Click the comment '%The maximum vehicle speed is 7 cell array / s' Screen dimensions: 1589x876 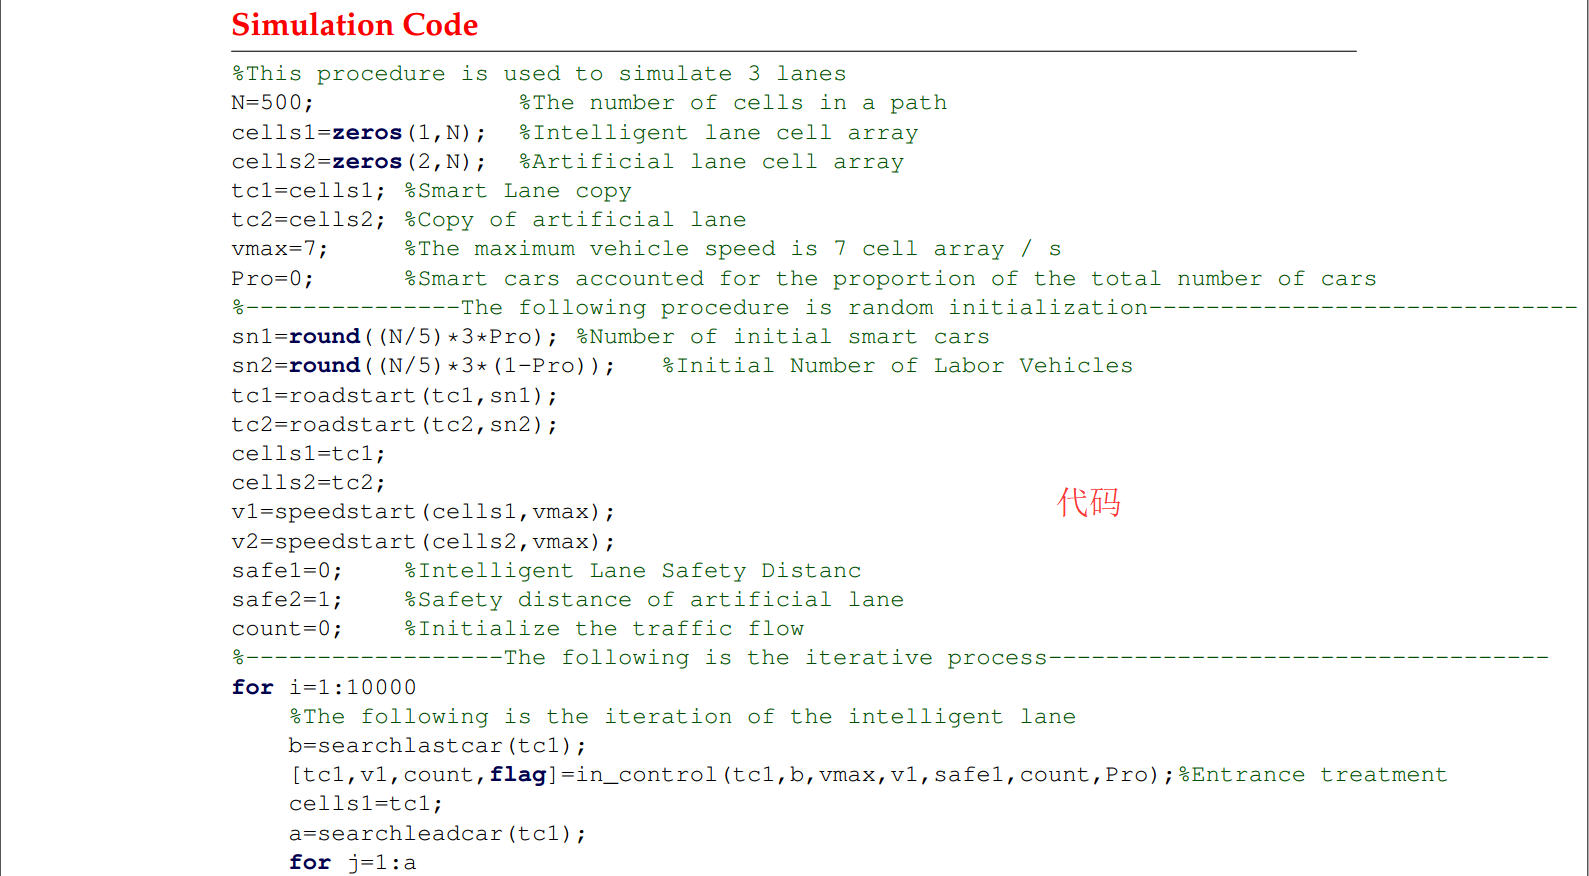733,249
